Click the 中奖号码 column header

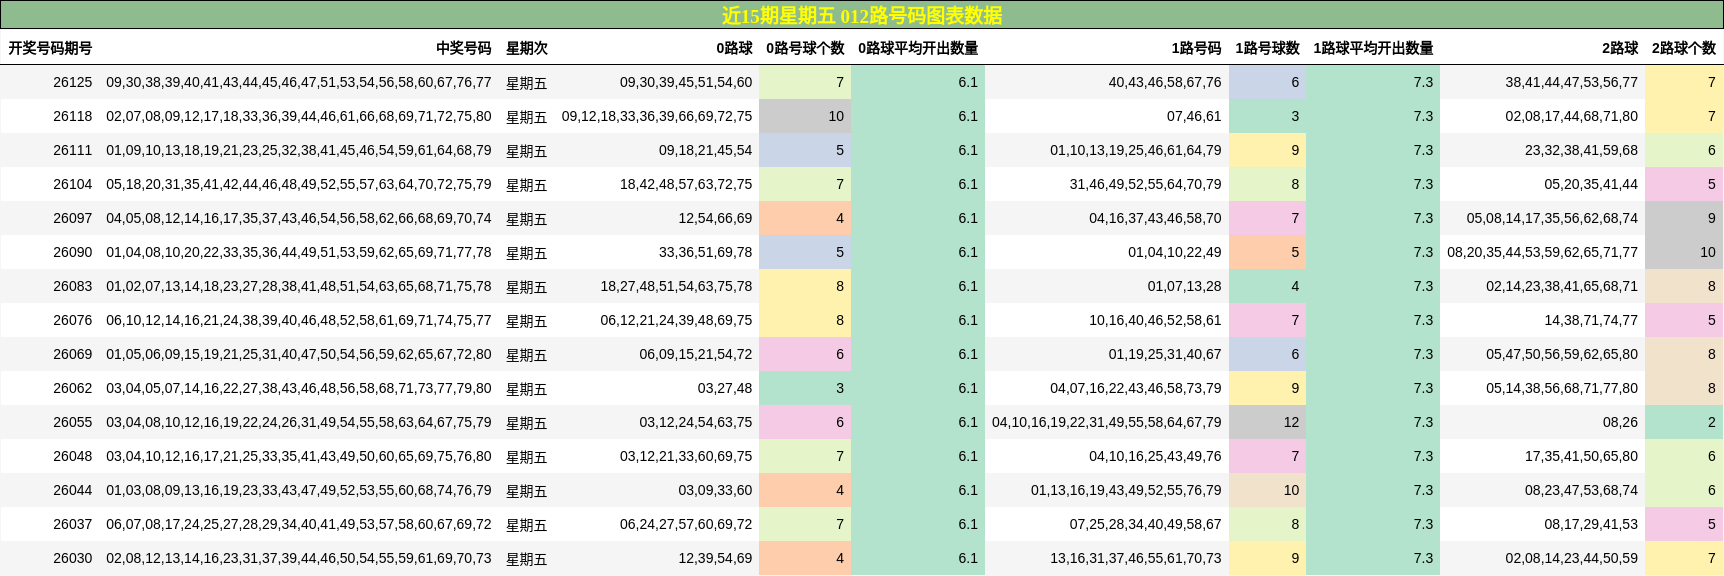click(x=463, y=48)
